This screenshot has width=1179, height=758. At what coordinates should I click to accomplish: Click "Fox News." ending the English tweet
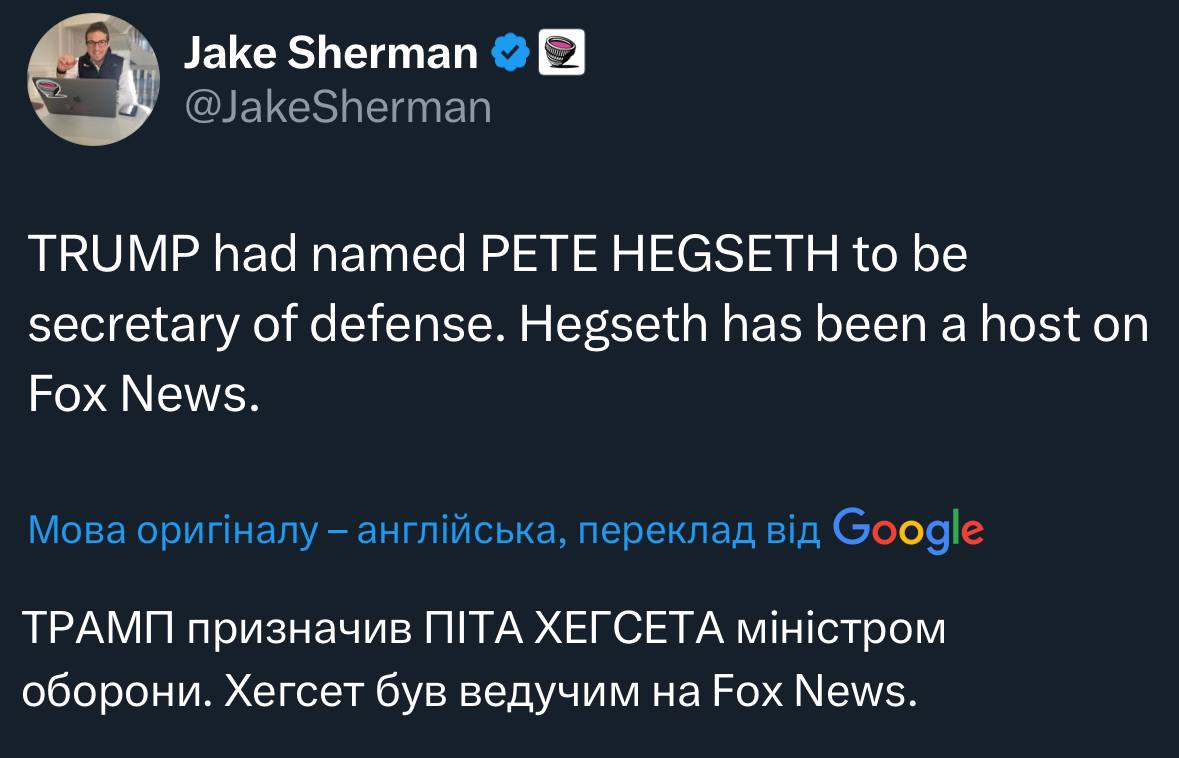pyautogui.click(x=144, y=396)
